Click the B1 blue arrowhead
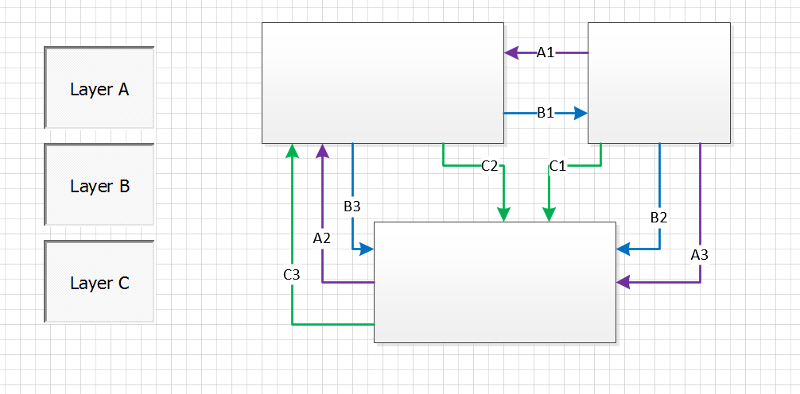This screenshot has width=800, height=394. (581, 113)
